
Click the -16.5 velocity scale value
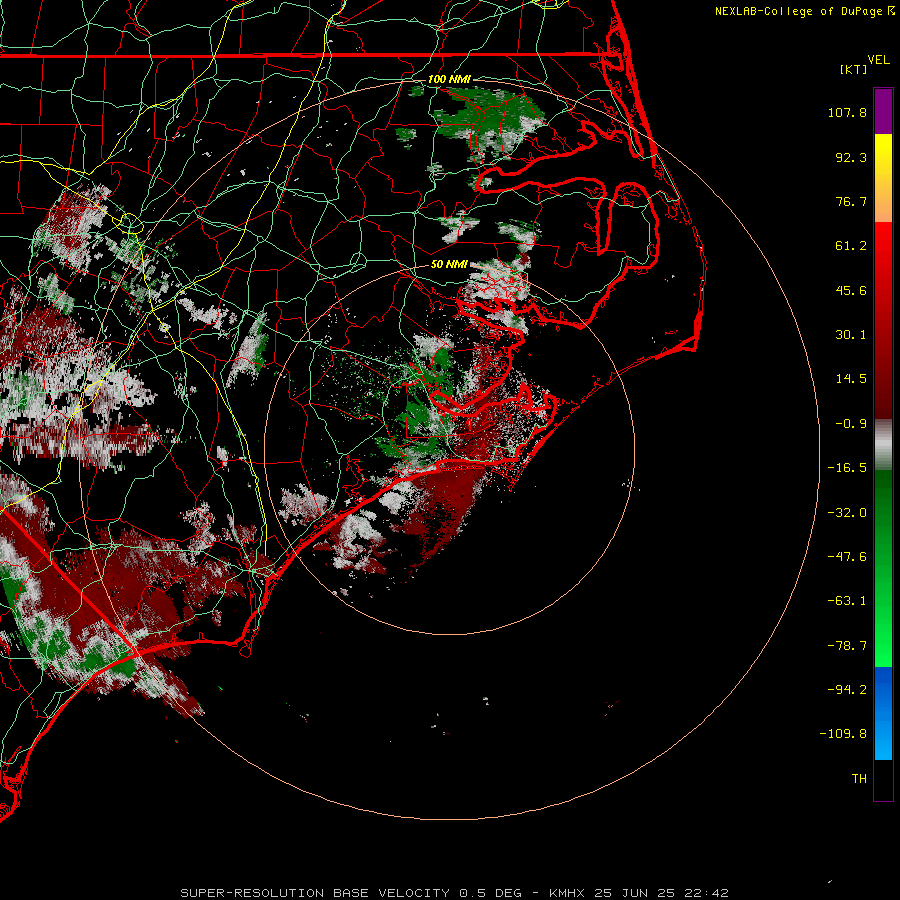(847, 468)
